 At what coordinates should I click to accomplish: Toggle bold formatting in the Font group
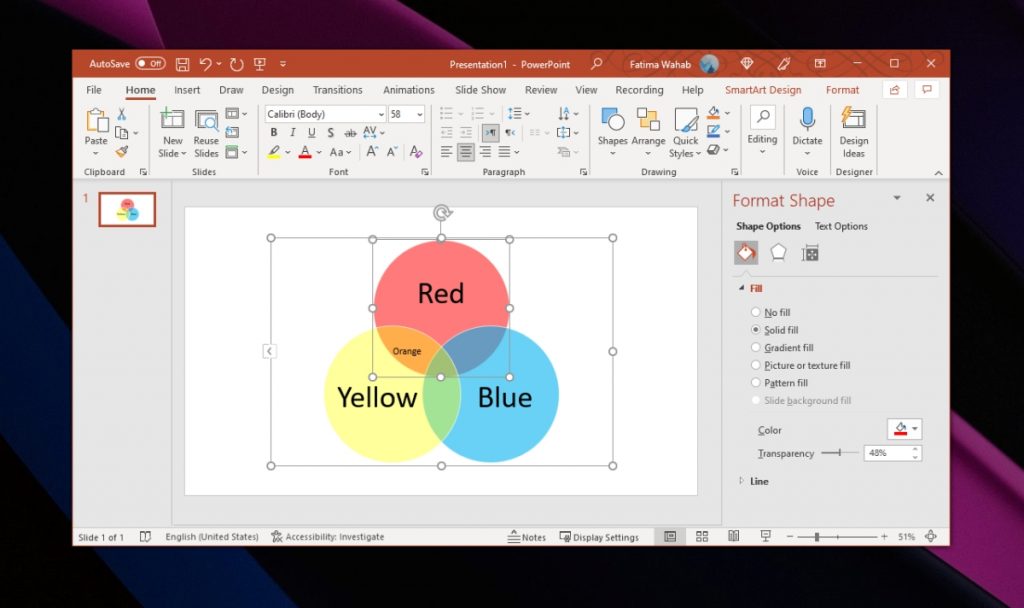click(274, 132)
